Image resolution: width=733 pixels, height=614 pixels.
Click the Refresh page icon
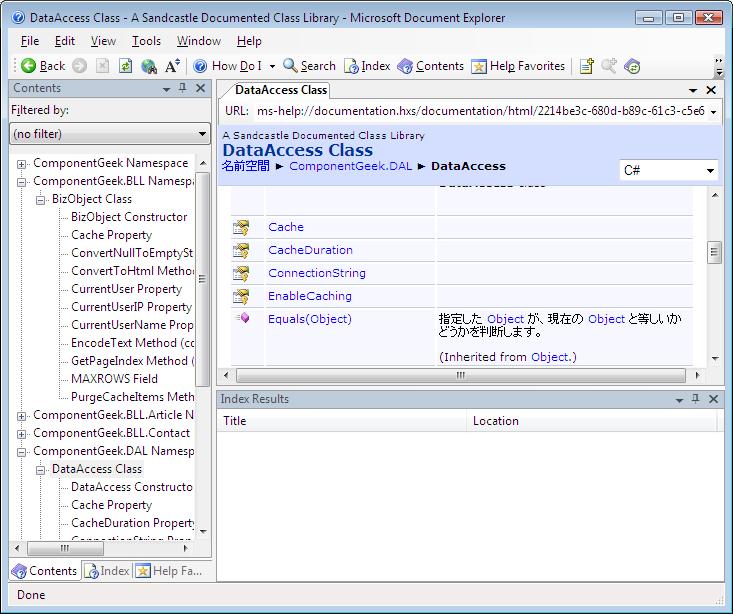click(x=125, y=66)
